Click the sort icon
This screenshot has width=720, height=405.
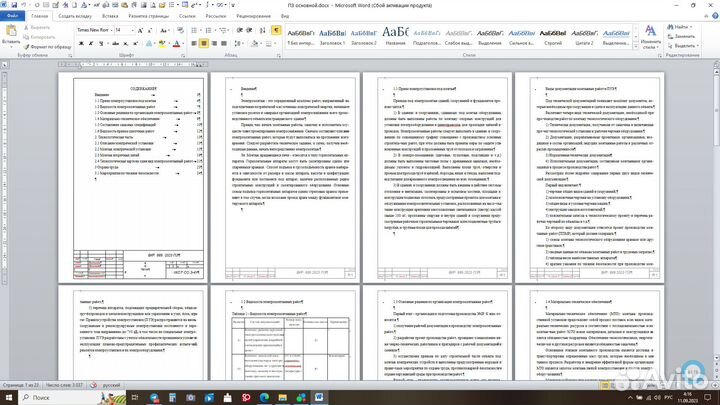coord(263,30)
